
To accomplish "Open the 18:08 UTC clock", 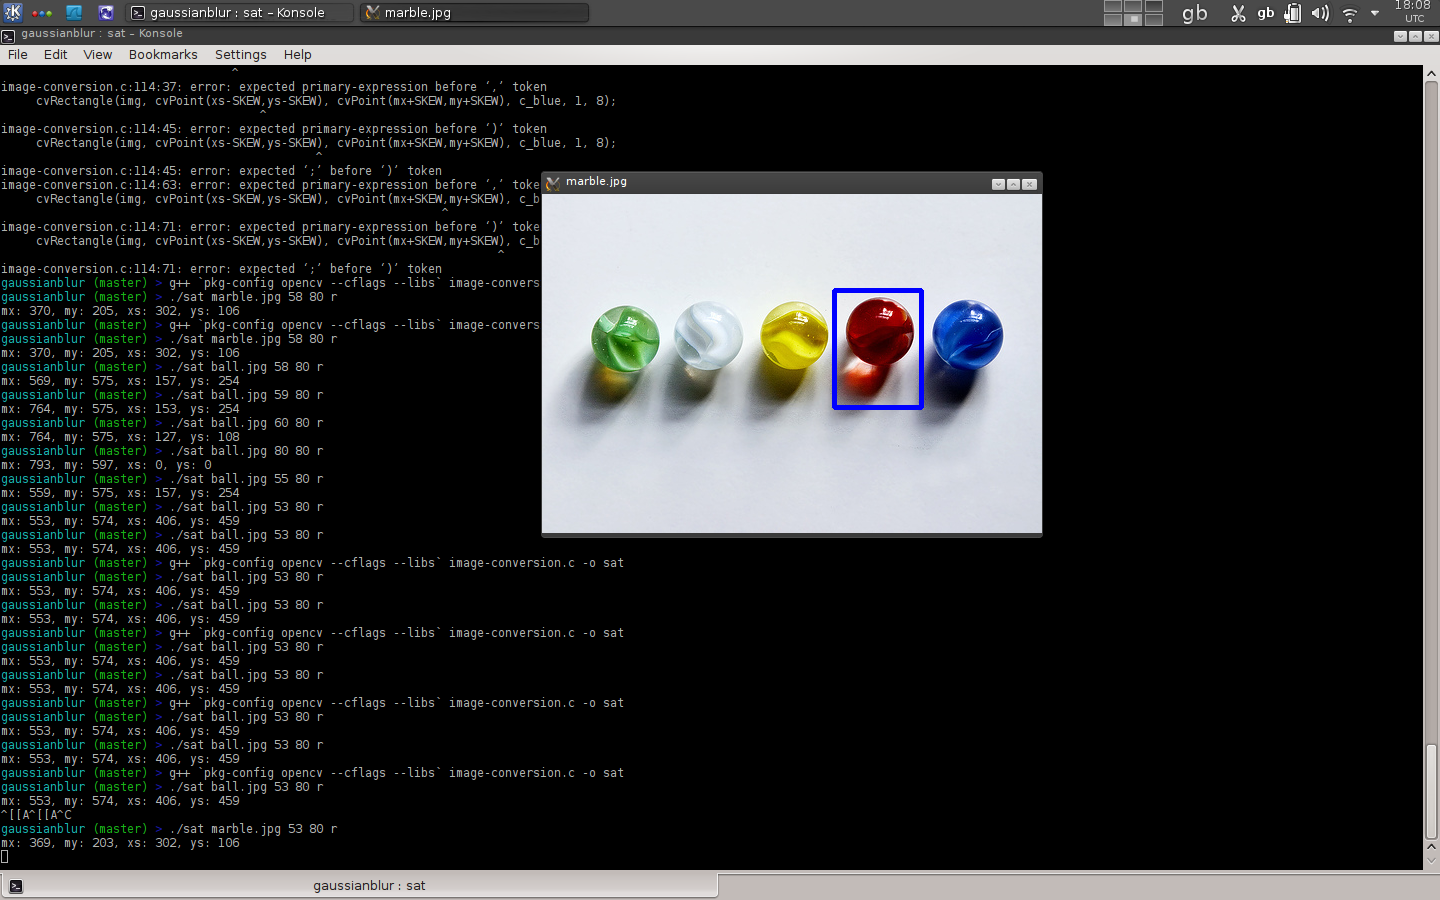I will click(x=1412, y=12).
